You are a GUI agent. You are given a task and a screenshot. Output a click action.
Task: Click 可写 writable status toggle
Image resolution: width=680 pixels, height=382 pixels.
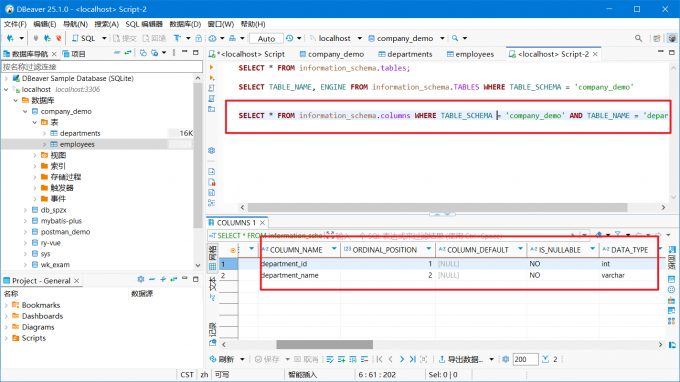click(x=222, y=374)
